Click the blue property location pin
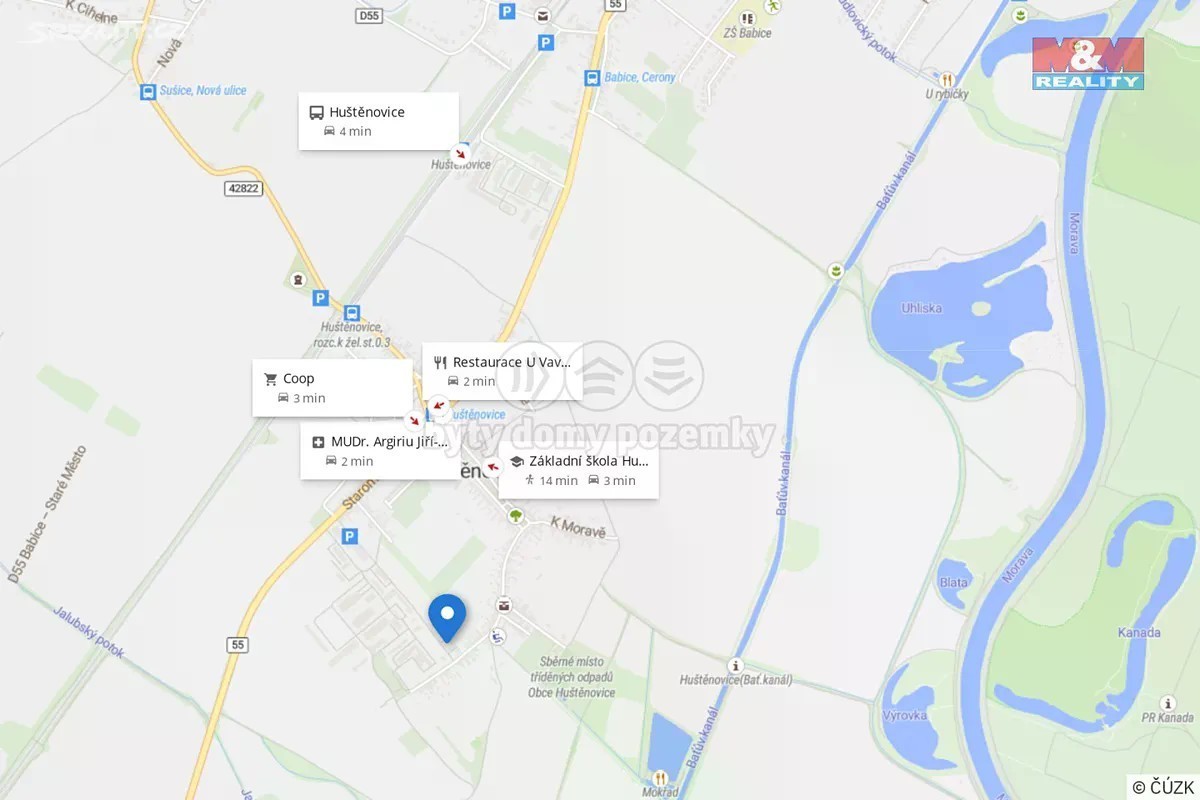 [447, 617]
